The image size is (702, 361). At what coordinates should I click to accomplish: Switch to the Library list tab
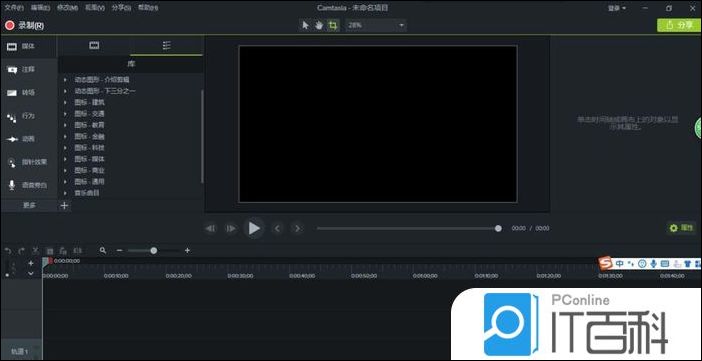coord(167,46)
